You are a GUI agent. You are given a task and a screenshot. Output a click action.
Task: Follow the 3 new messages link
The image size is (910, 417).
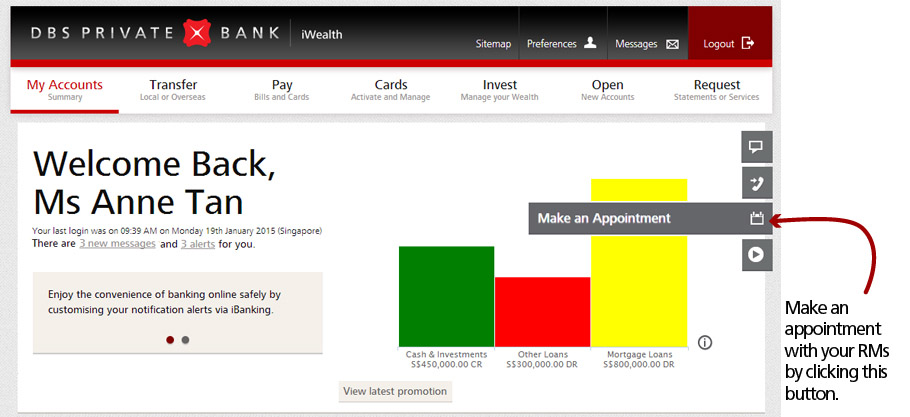[x=117, y=244]
